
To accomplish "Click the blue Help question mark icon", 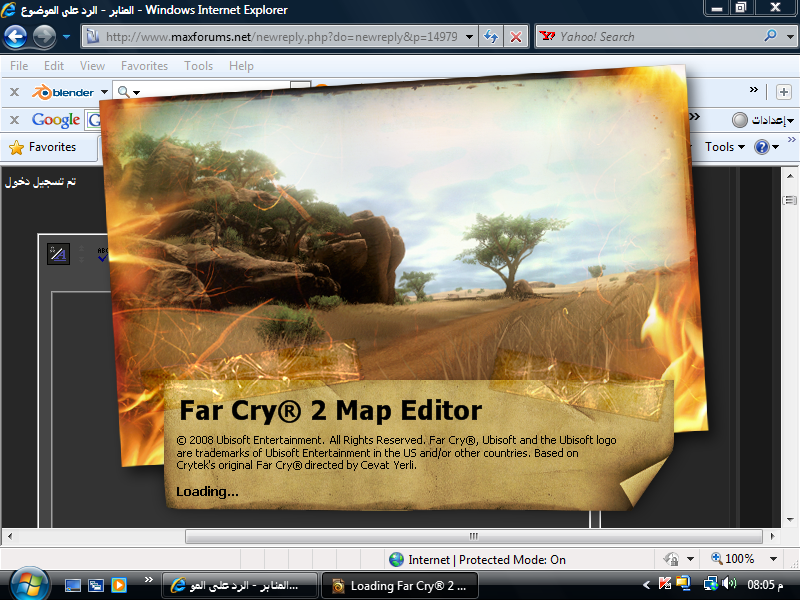I will tap(761, 147).
